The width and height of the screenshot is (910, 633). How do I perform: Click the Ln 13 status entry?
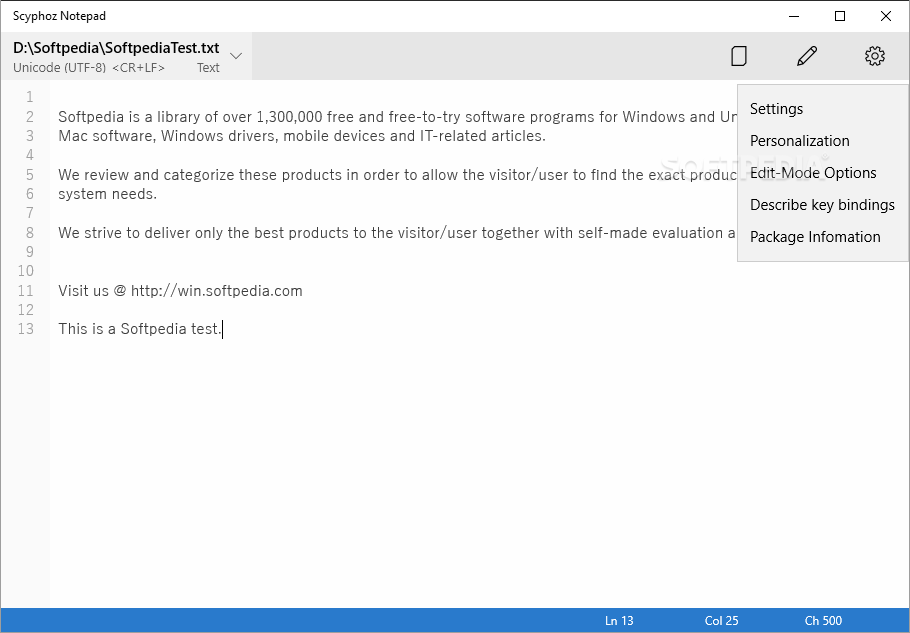click(x=619, y=621)
